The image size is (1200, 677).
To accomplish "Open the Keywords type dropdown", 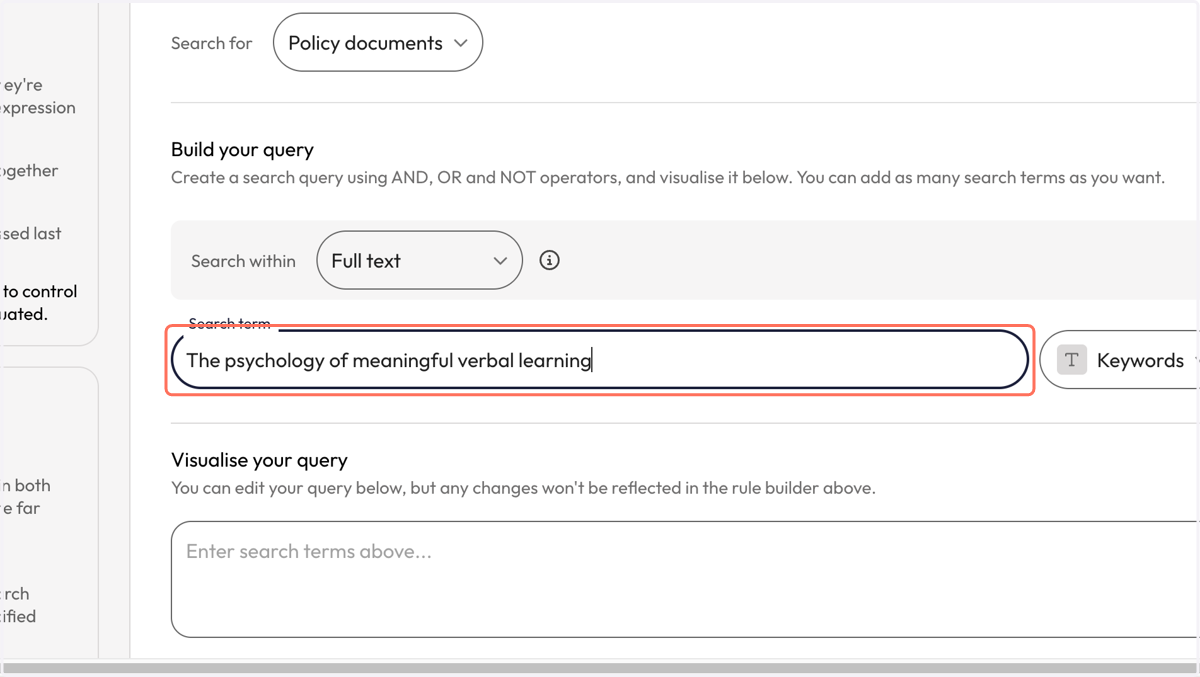I will [1120, 360].
